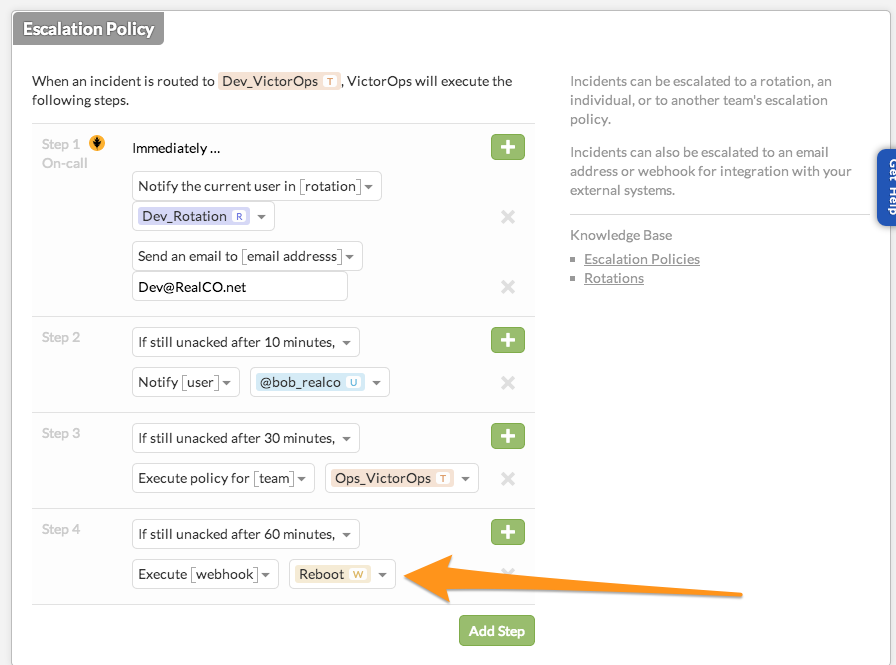Open the Get Help side tab
The width and height of the screenshot is (896, 665).
(886, 187)
